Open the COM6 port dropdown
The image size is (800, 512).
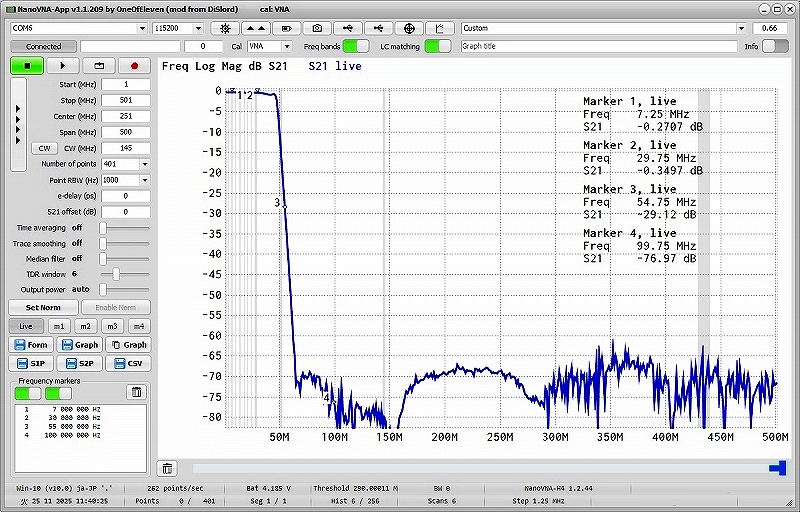[x=78, y=29]
